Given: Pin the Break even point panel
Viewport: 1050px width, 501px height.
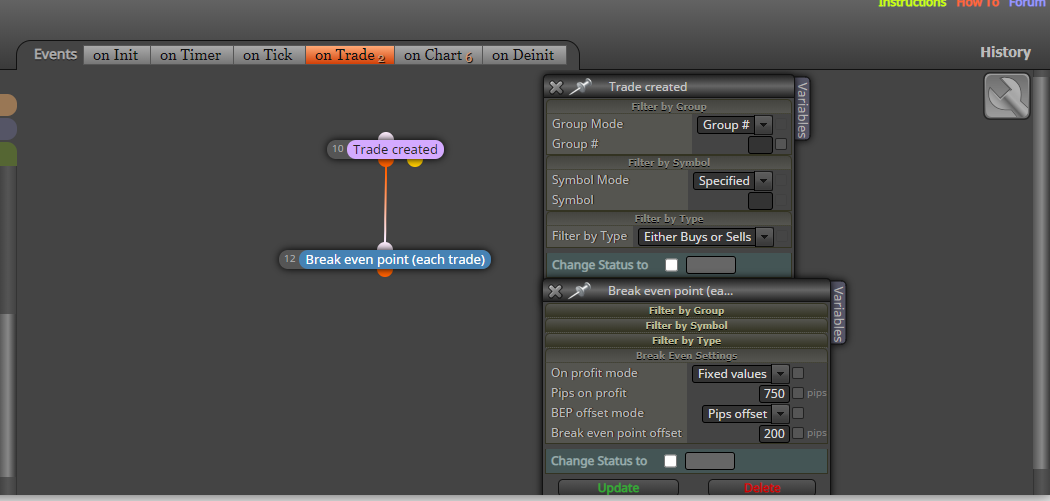Looking at the screenshot, I should [580, 291].
